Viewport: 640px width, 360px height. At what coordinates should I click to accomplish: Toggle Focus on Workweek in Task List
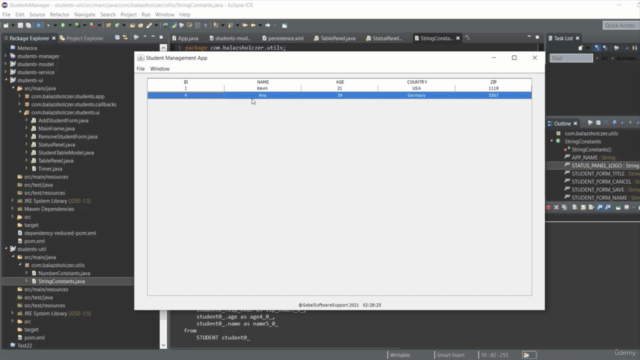click(616, 48)
